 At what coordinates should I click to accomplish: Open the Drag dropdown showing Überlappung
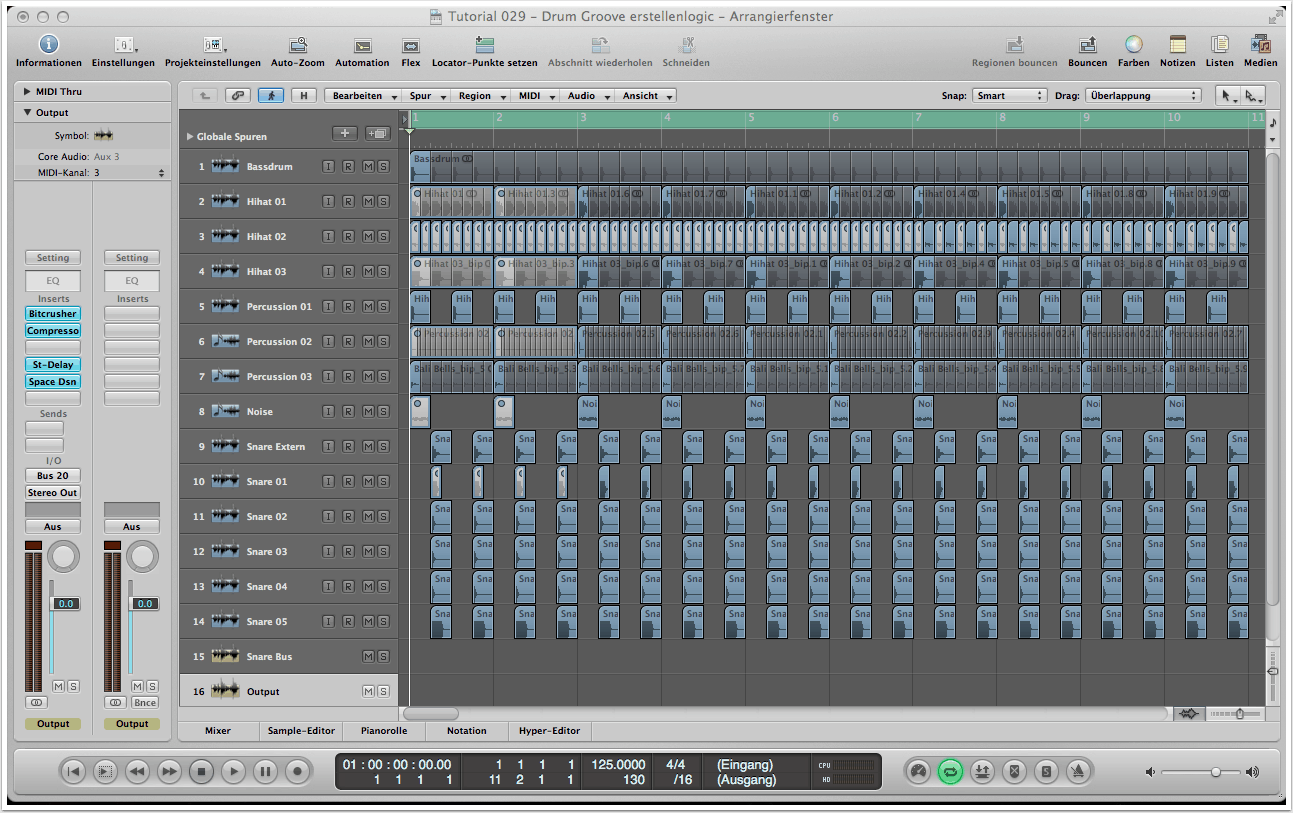1143,96
